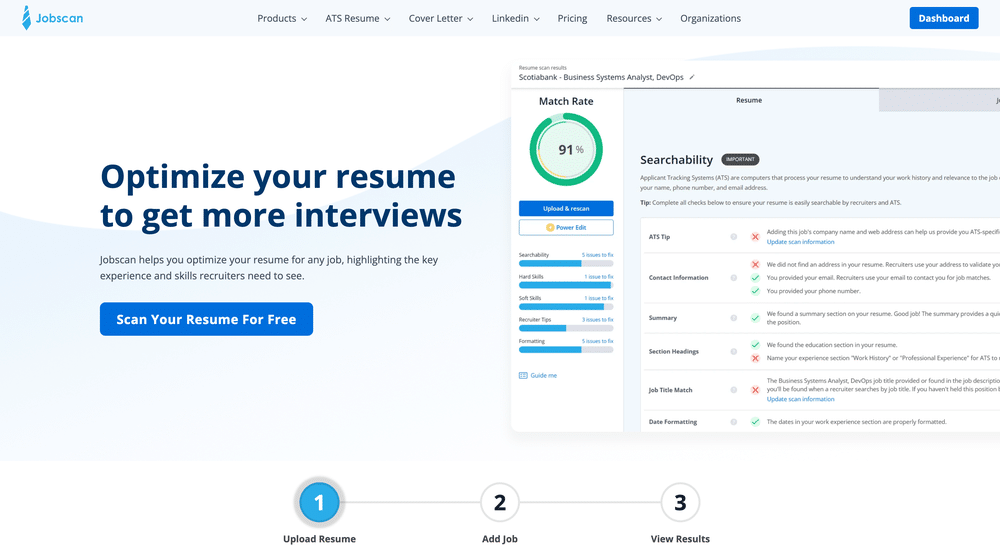1000x546 pixels.
Task: Click the Recruiter Tips progress bar
Action: point(566,328)
